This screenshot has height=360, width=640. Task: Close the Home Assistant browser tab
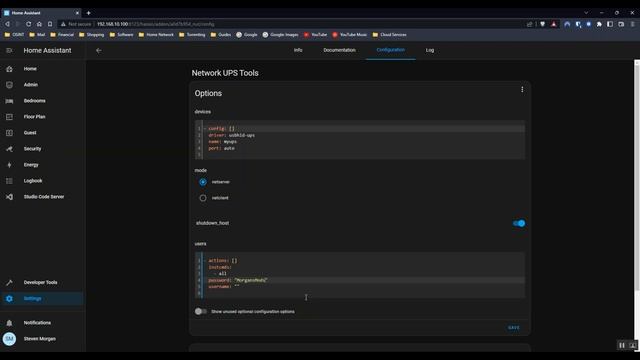77,13
